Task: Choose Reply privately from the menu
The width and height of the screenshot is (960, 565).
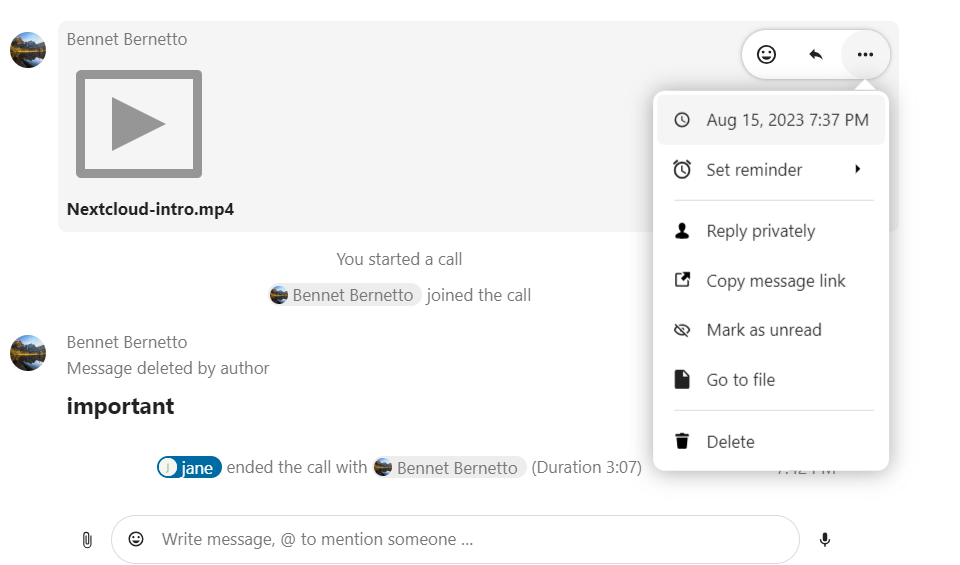Action: [x=760, y=231]
